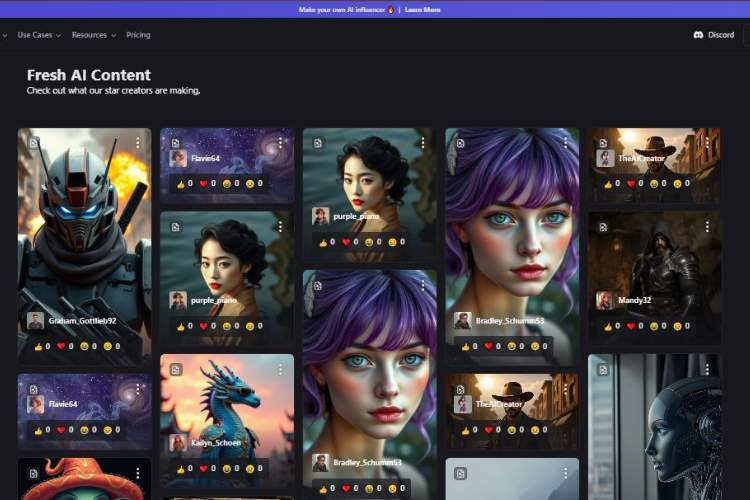Click the Discord icon in header

point(698,35)
